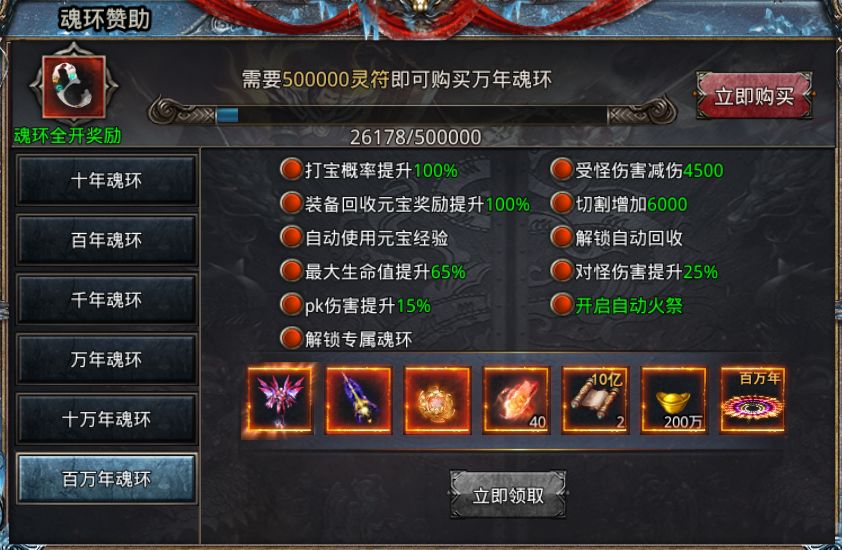This screenshot has height=550, width=842.
Task: Click the 灵符 progress bar
Action: (x=412, y=114)
